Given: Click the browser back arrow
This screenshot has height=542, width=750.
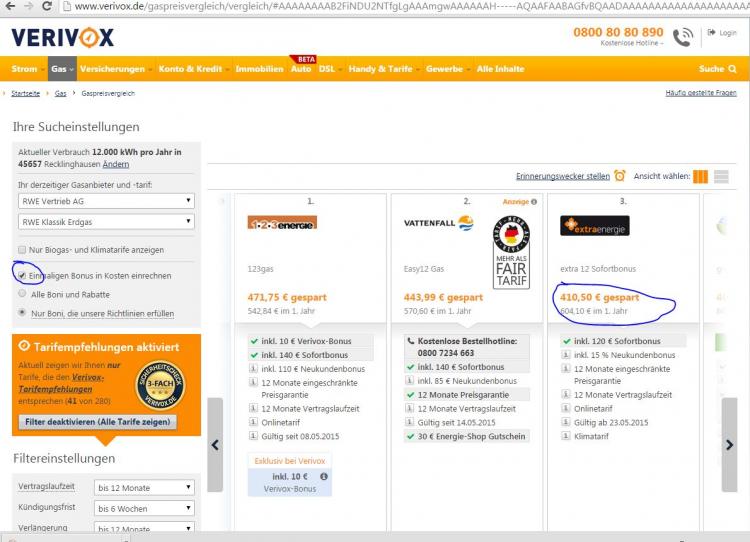Looking at the screenshot, I should click(x=9, y=6).
